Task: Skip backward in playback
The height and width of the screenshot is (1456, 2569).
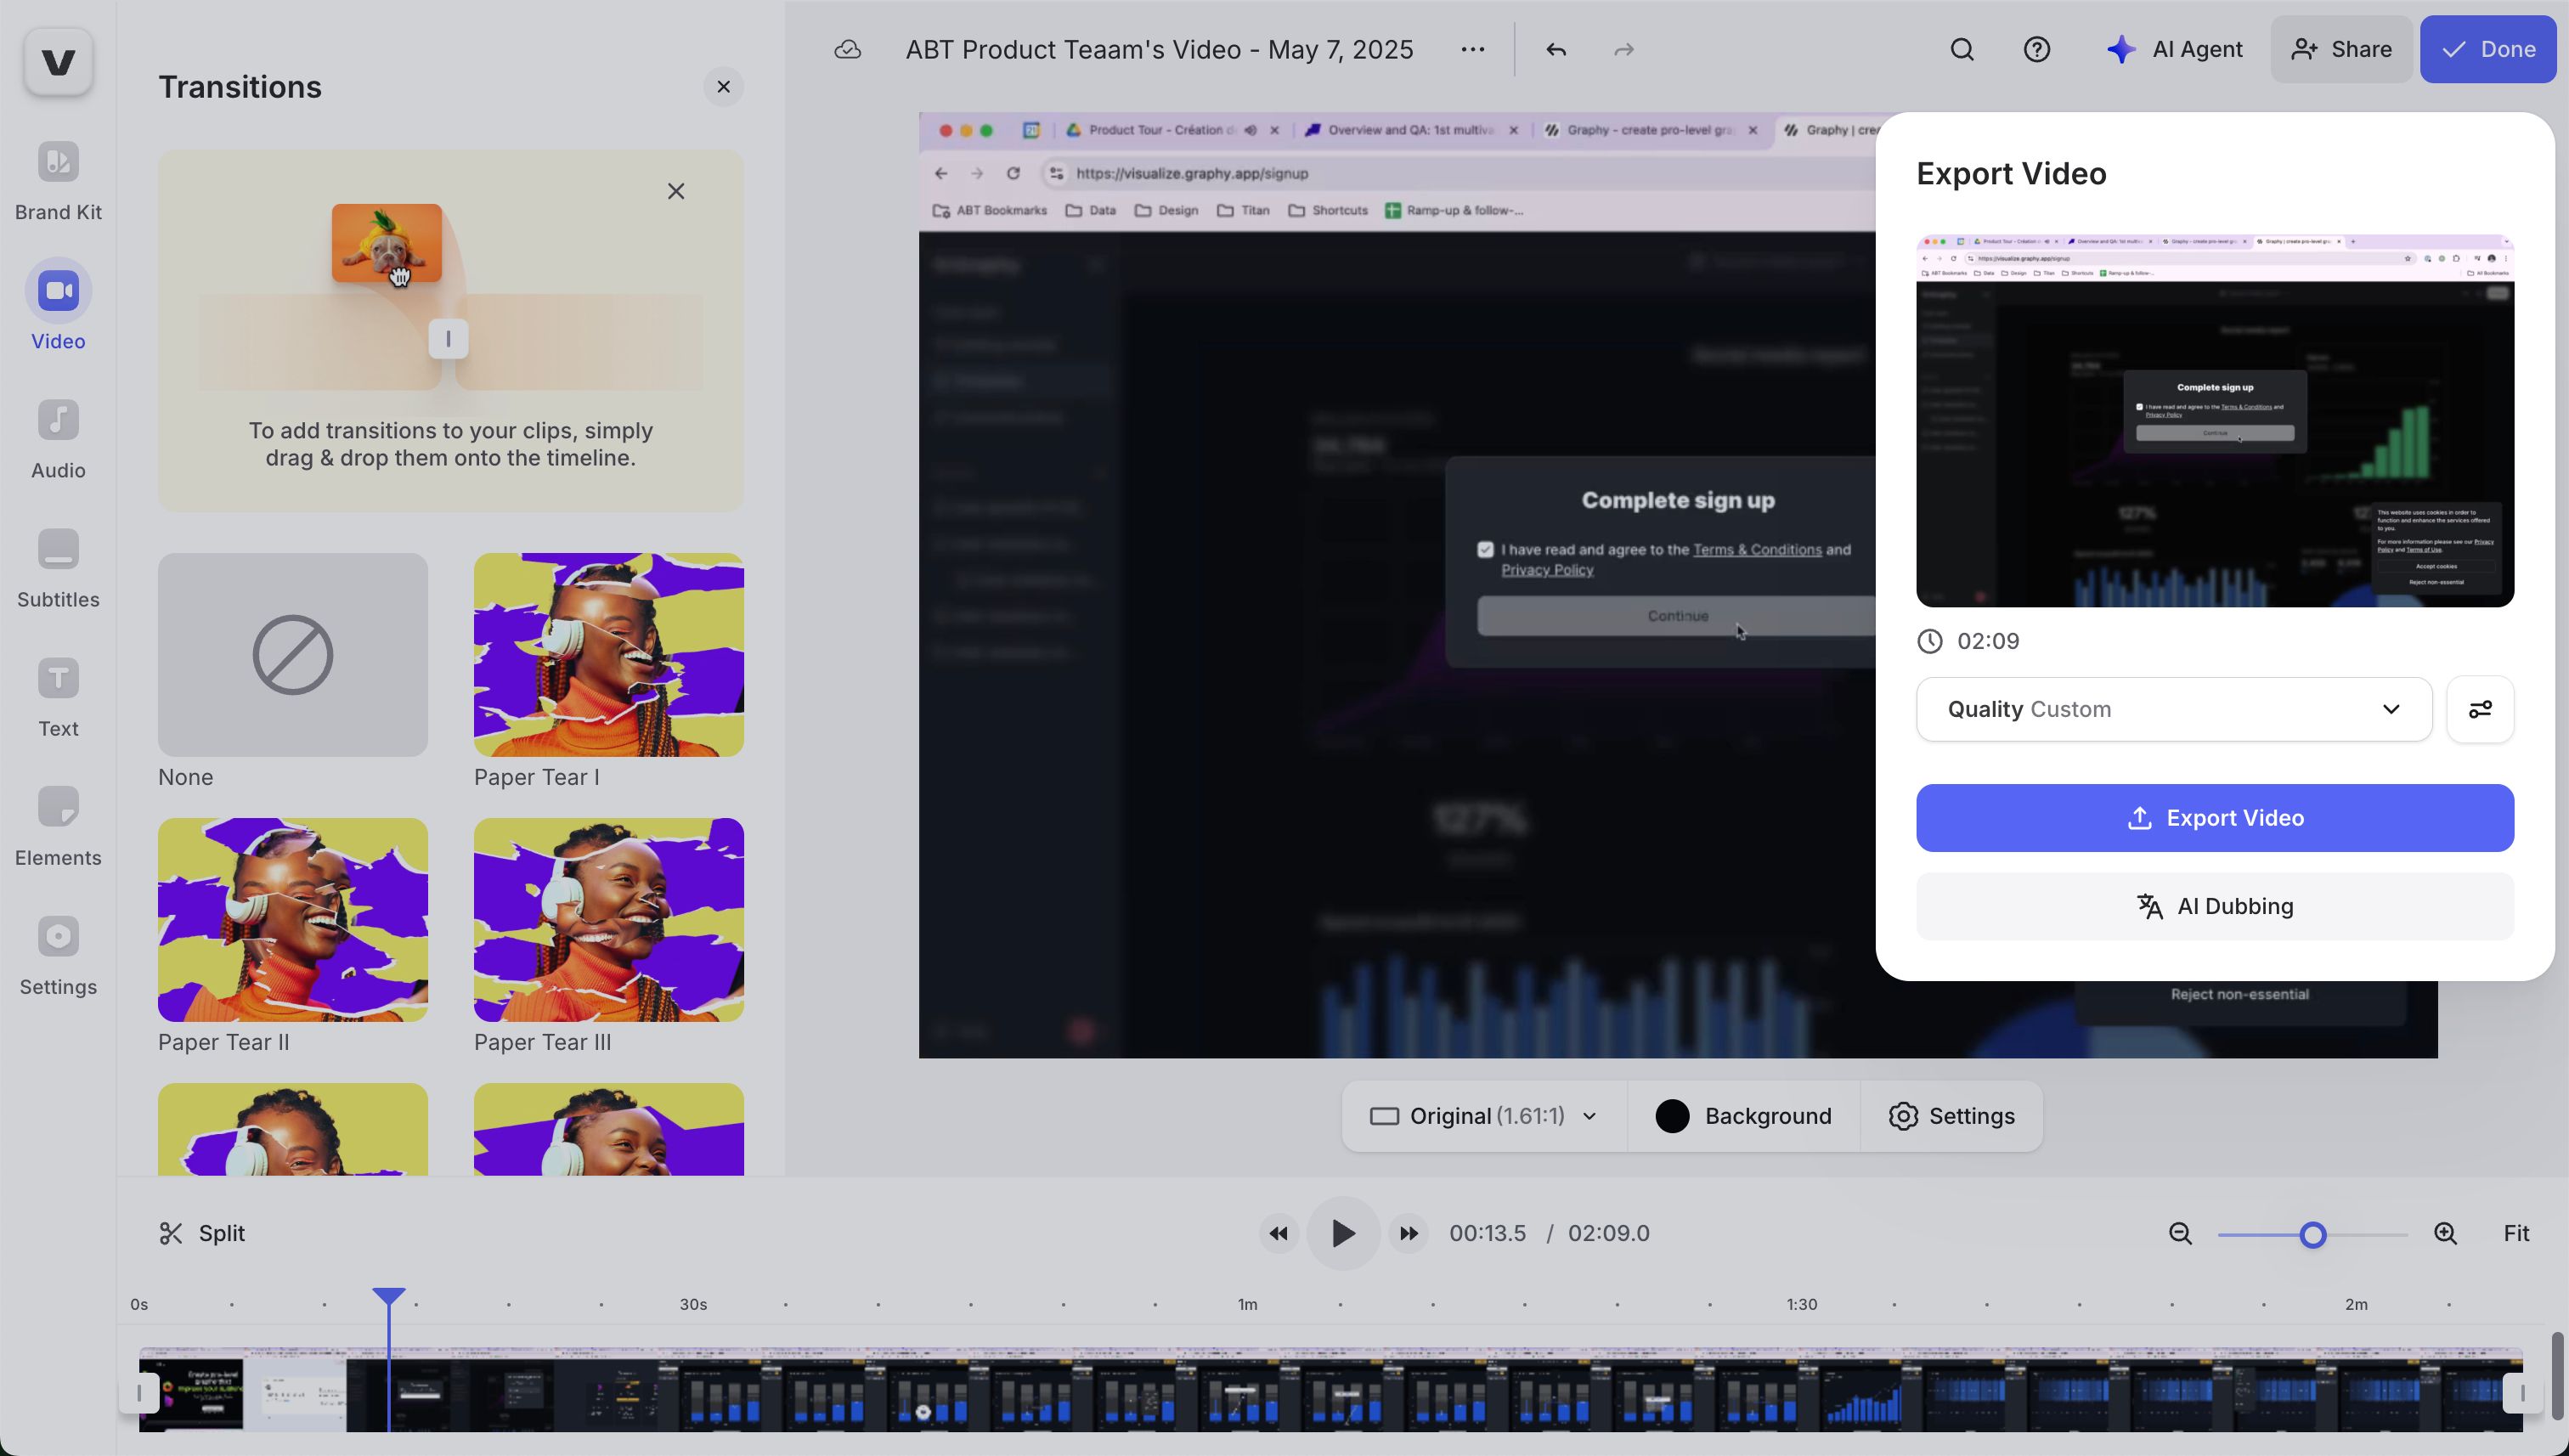Action: pos(1278,1234)
